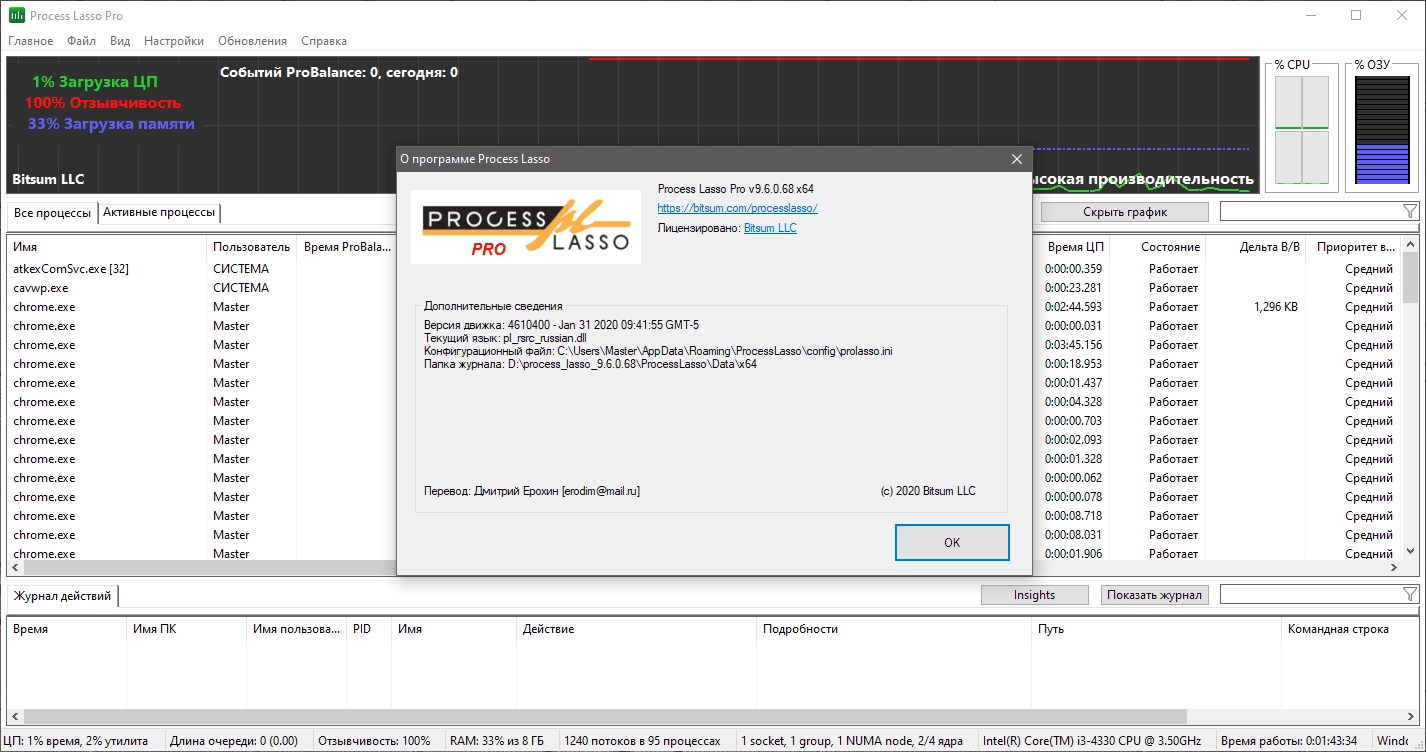Click the RAM: 33% из 8 ГБ status entry
The width and height of the screenshot is (1426, 752).
coord(497,741)
